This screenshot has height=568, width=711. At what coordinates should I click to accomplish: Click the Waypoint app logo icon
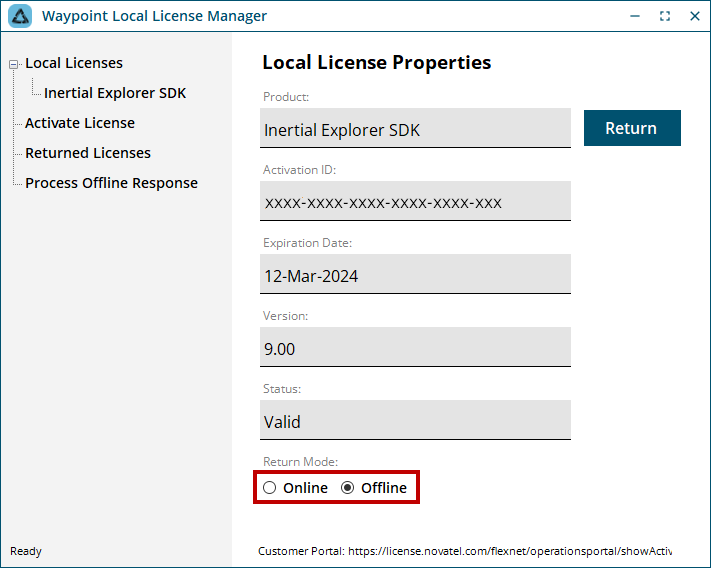[20, 16]
